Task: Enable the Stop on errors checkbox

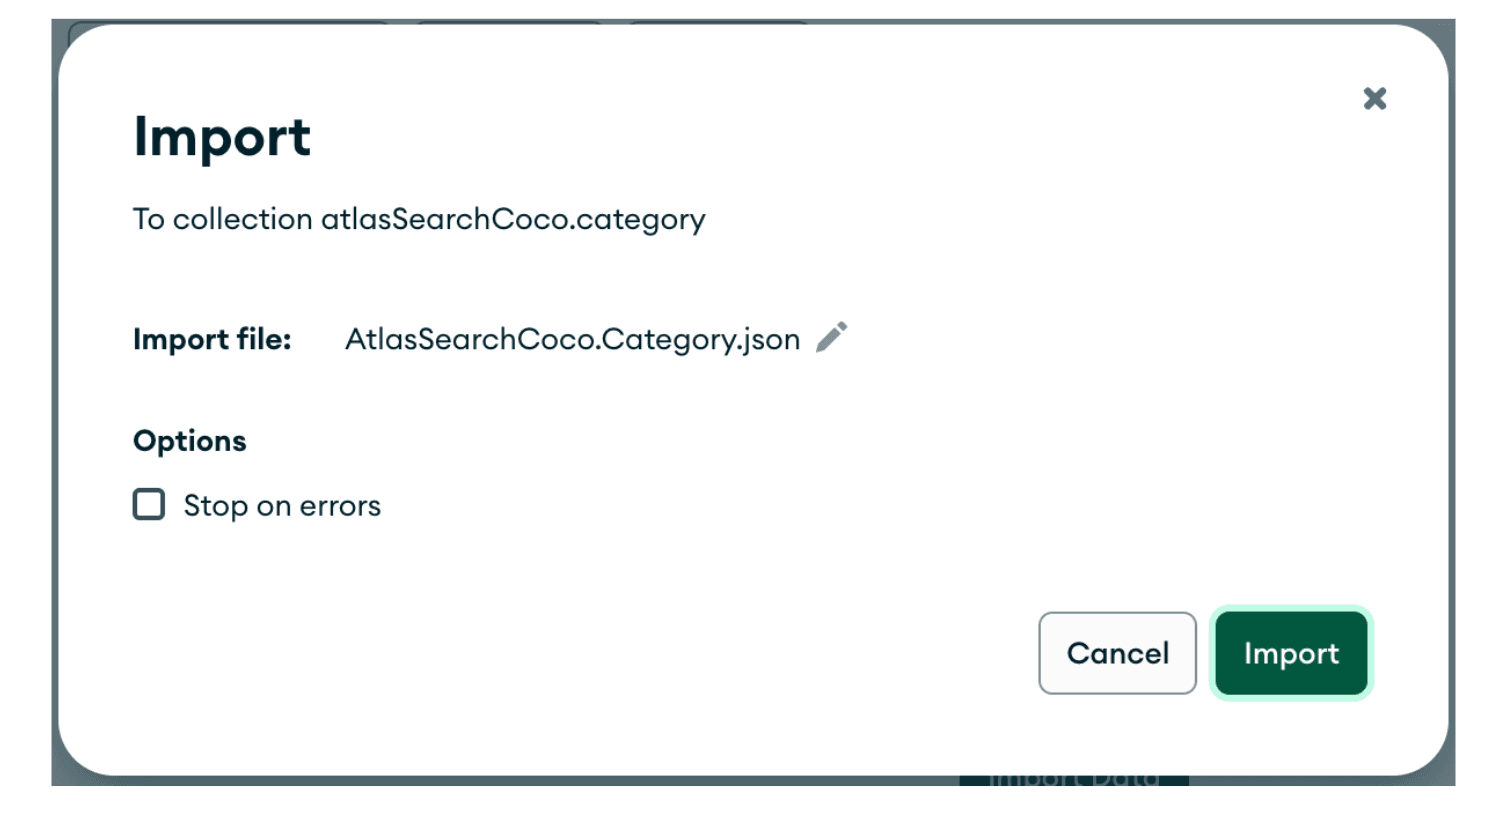Action: click(149, 504)
